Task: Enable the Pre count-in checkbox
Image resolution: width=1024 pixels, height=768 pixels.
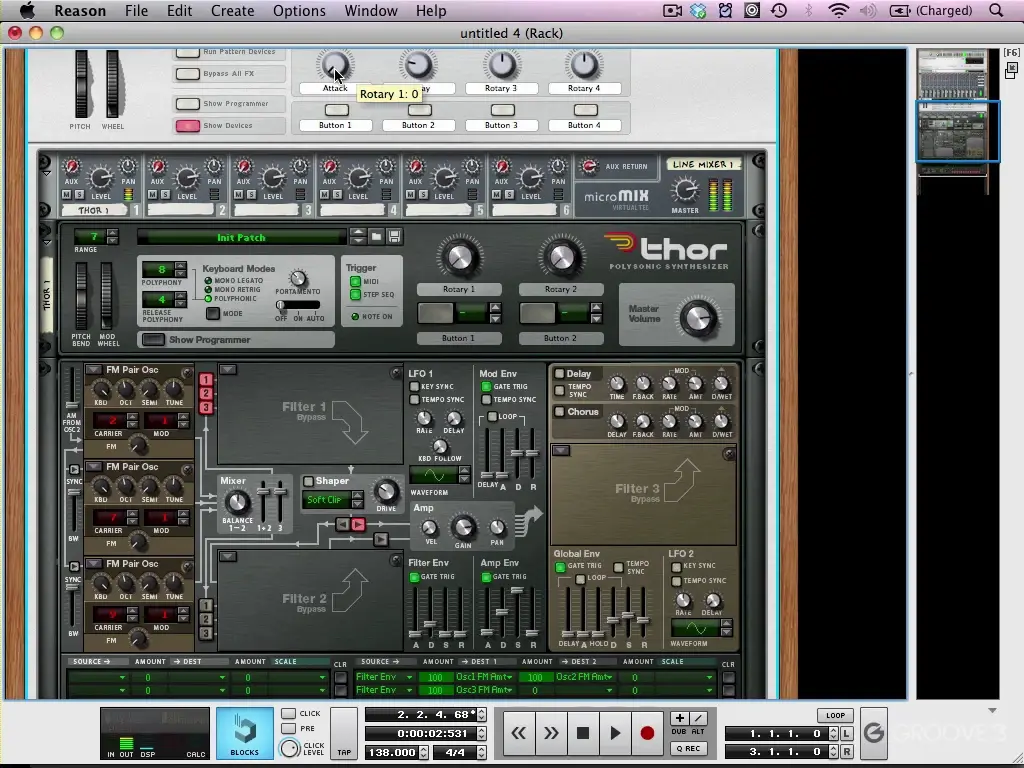Action: [x=289, y=728]
